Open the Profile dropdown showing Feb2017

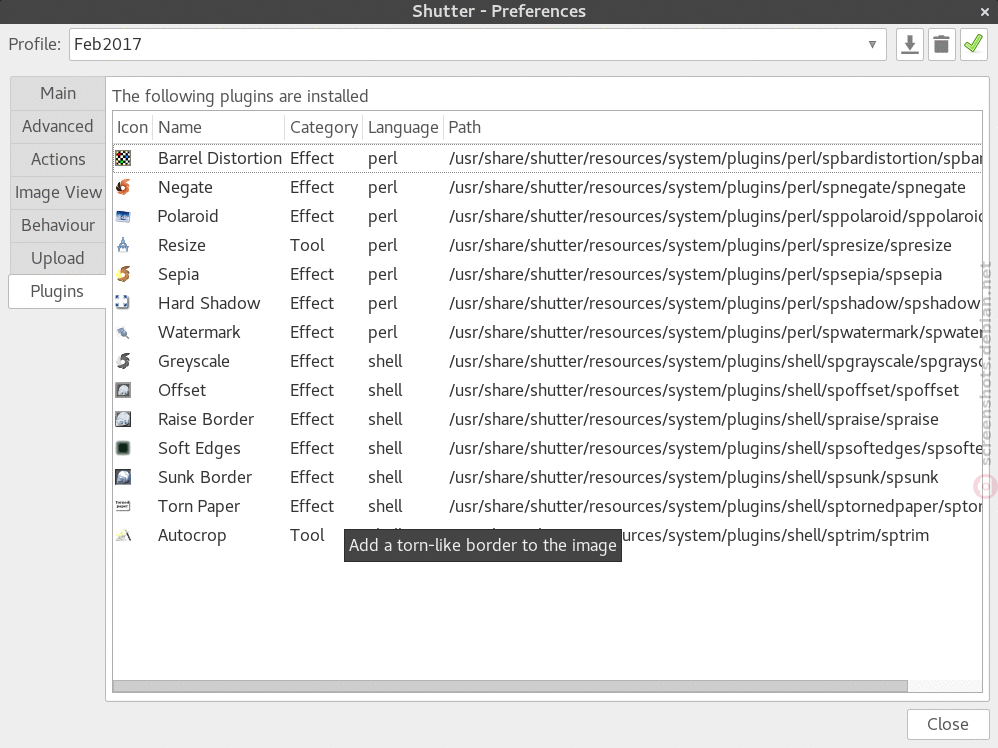477,45
